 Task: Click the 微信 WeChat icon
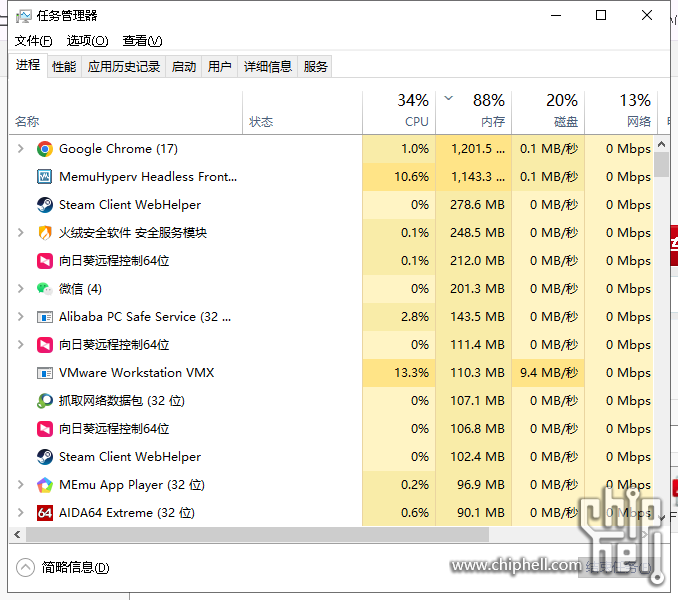click(x=45, y=289)
